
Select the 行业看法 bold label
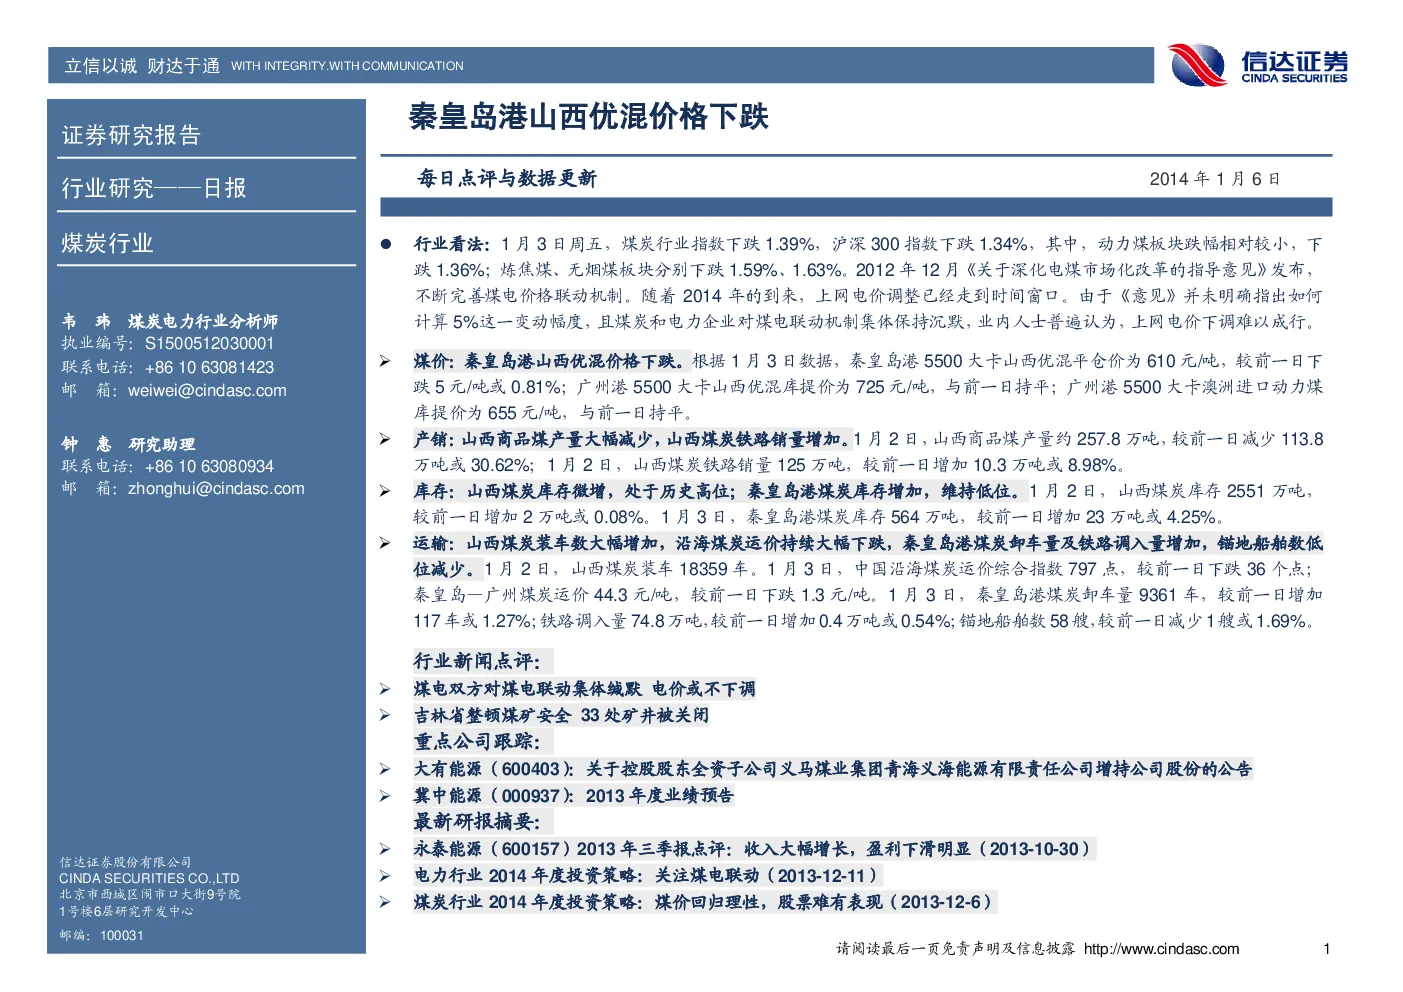point(452,244)
